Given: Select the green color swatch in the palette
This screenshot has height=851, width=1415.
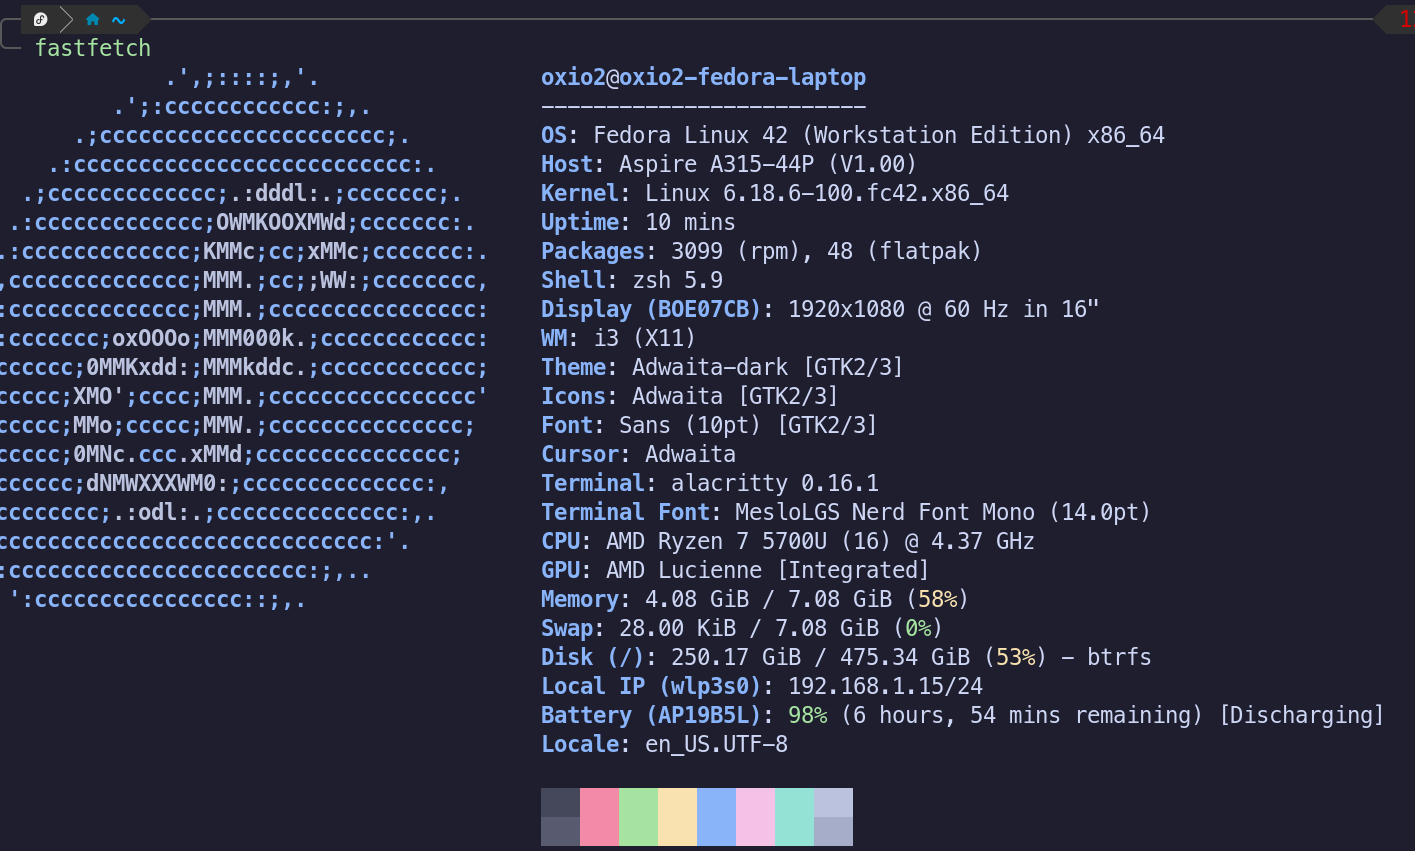Looking at the screenshot, I should 639,816.
